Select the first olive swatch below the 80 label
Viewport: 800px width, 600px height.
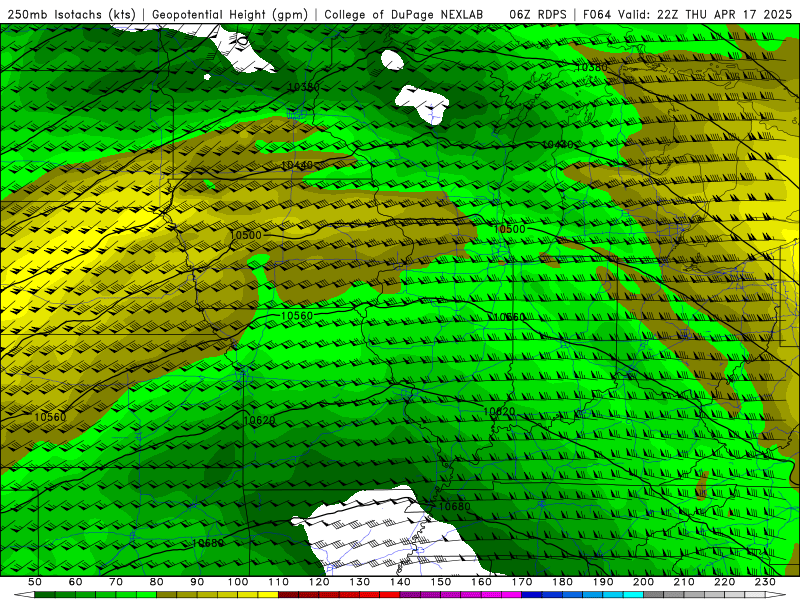click(167, 594)
